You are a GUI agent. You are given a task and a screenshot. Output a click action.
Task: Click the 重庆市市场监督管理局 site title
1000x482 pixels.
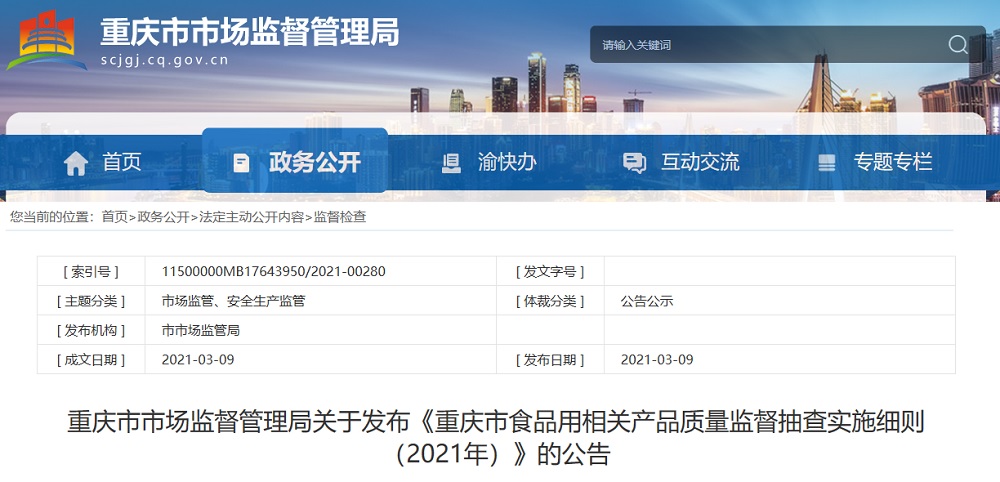[x=249, y=32]
